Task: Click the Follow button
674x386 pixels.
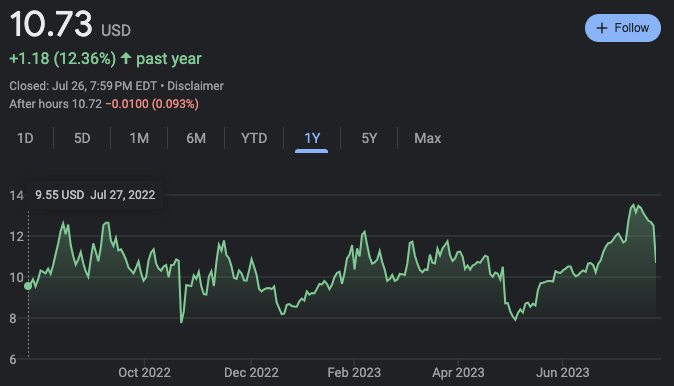Action: (x=622, y=28)
